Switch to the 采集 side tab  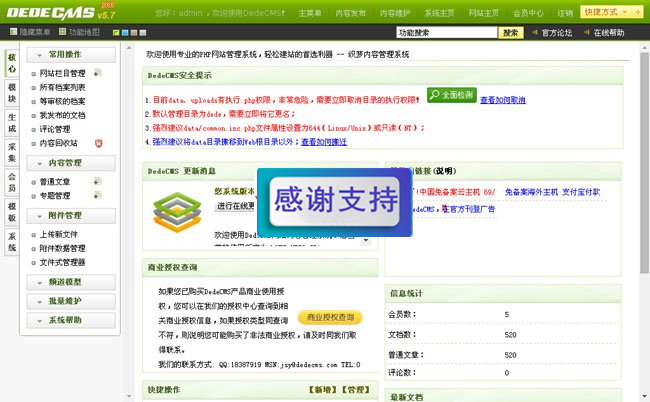pyautogui.click(x=12, y=153)
